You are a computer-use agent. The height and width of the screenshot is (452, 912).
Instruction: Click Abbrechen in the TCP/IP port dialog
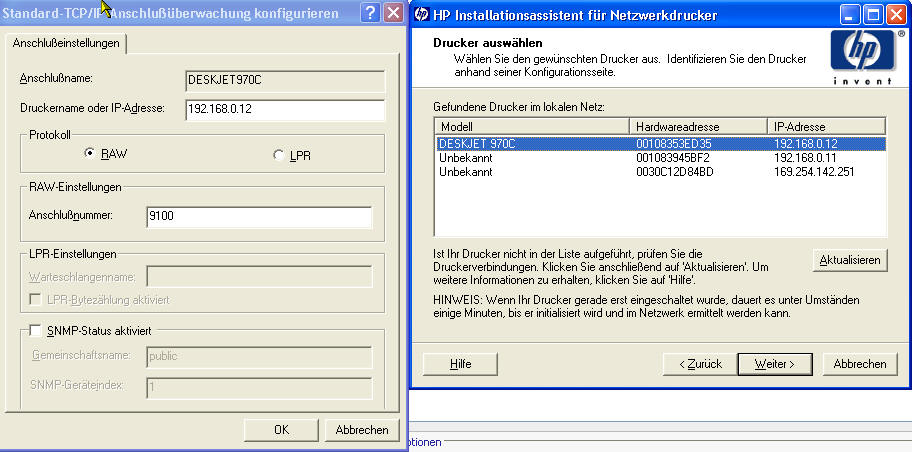pyautogui.click(x=362, y=430)
